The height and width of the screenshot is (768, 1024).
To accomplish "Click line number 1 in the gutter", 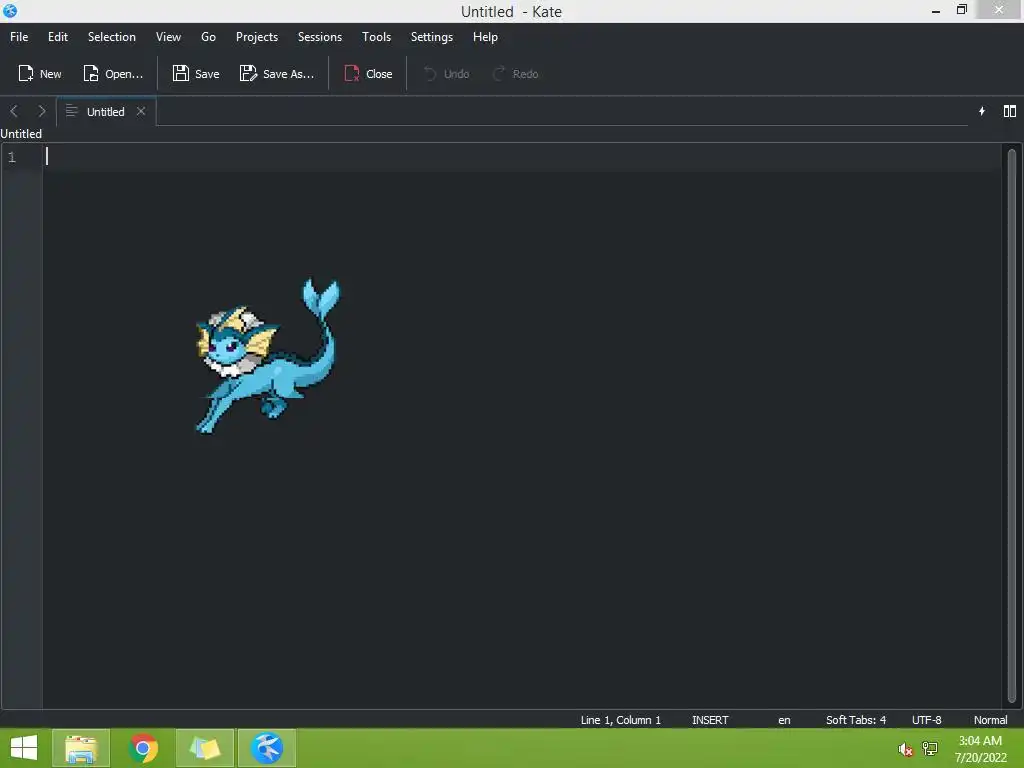I will click(12, 157).
